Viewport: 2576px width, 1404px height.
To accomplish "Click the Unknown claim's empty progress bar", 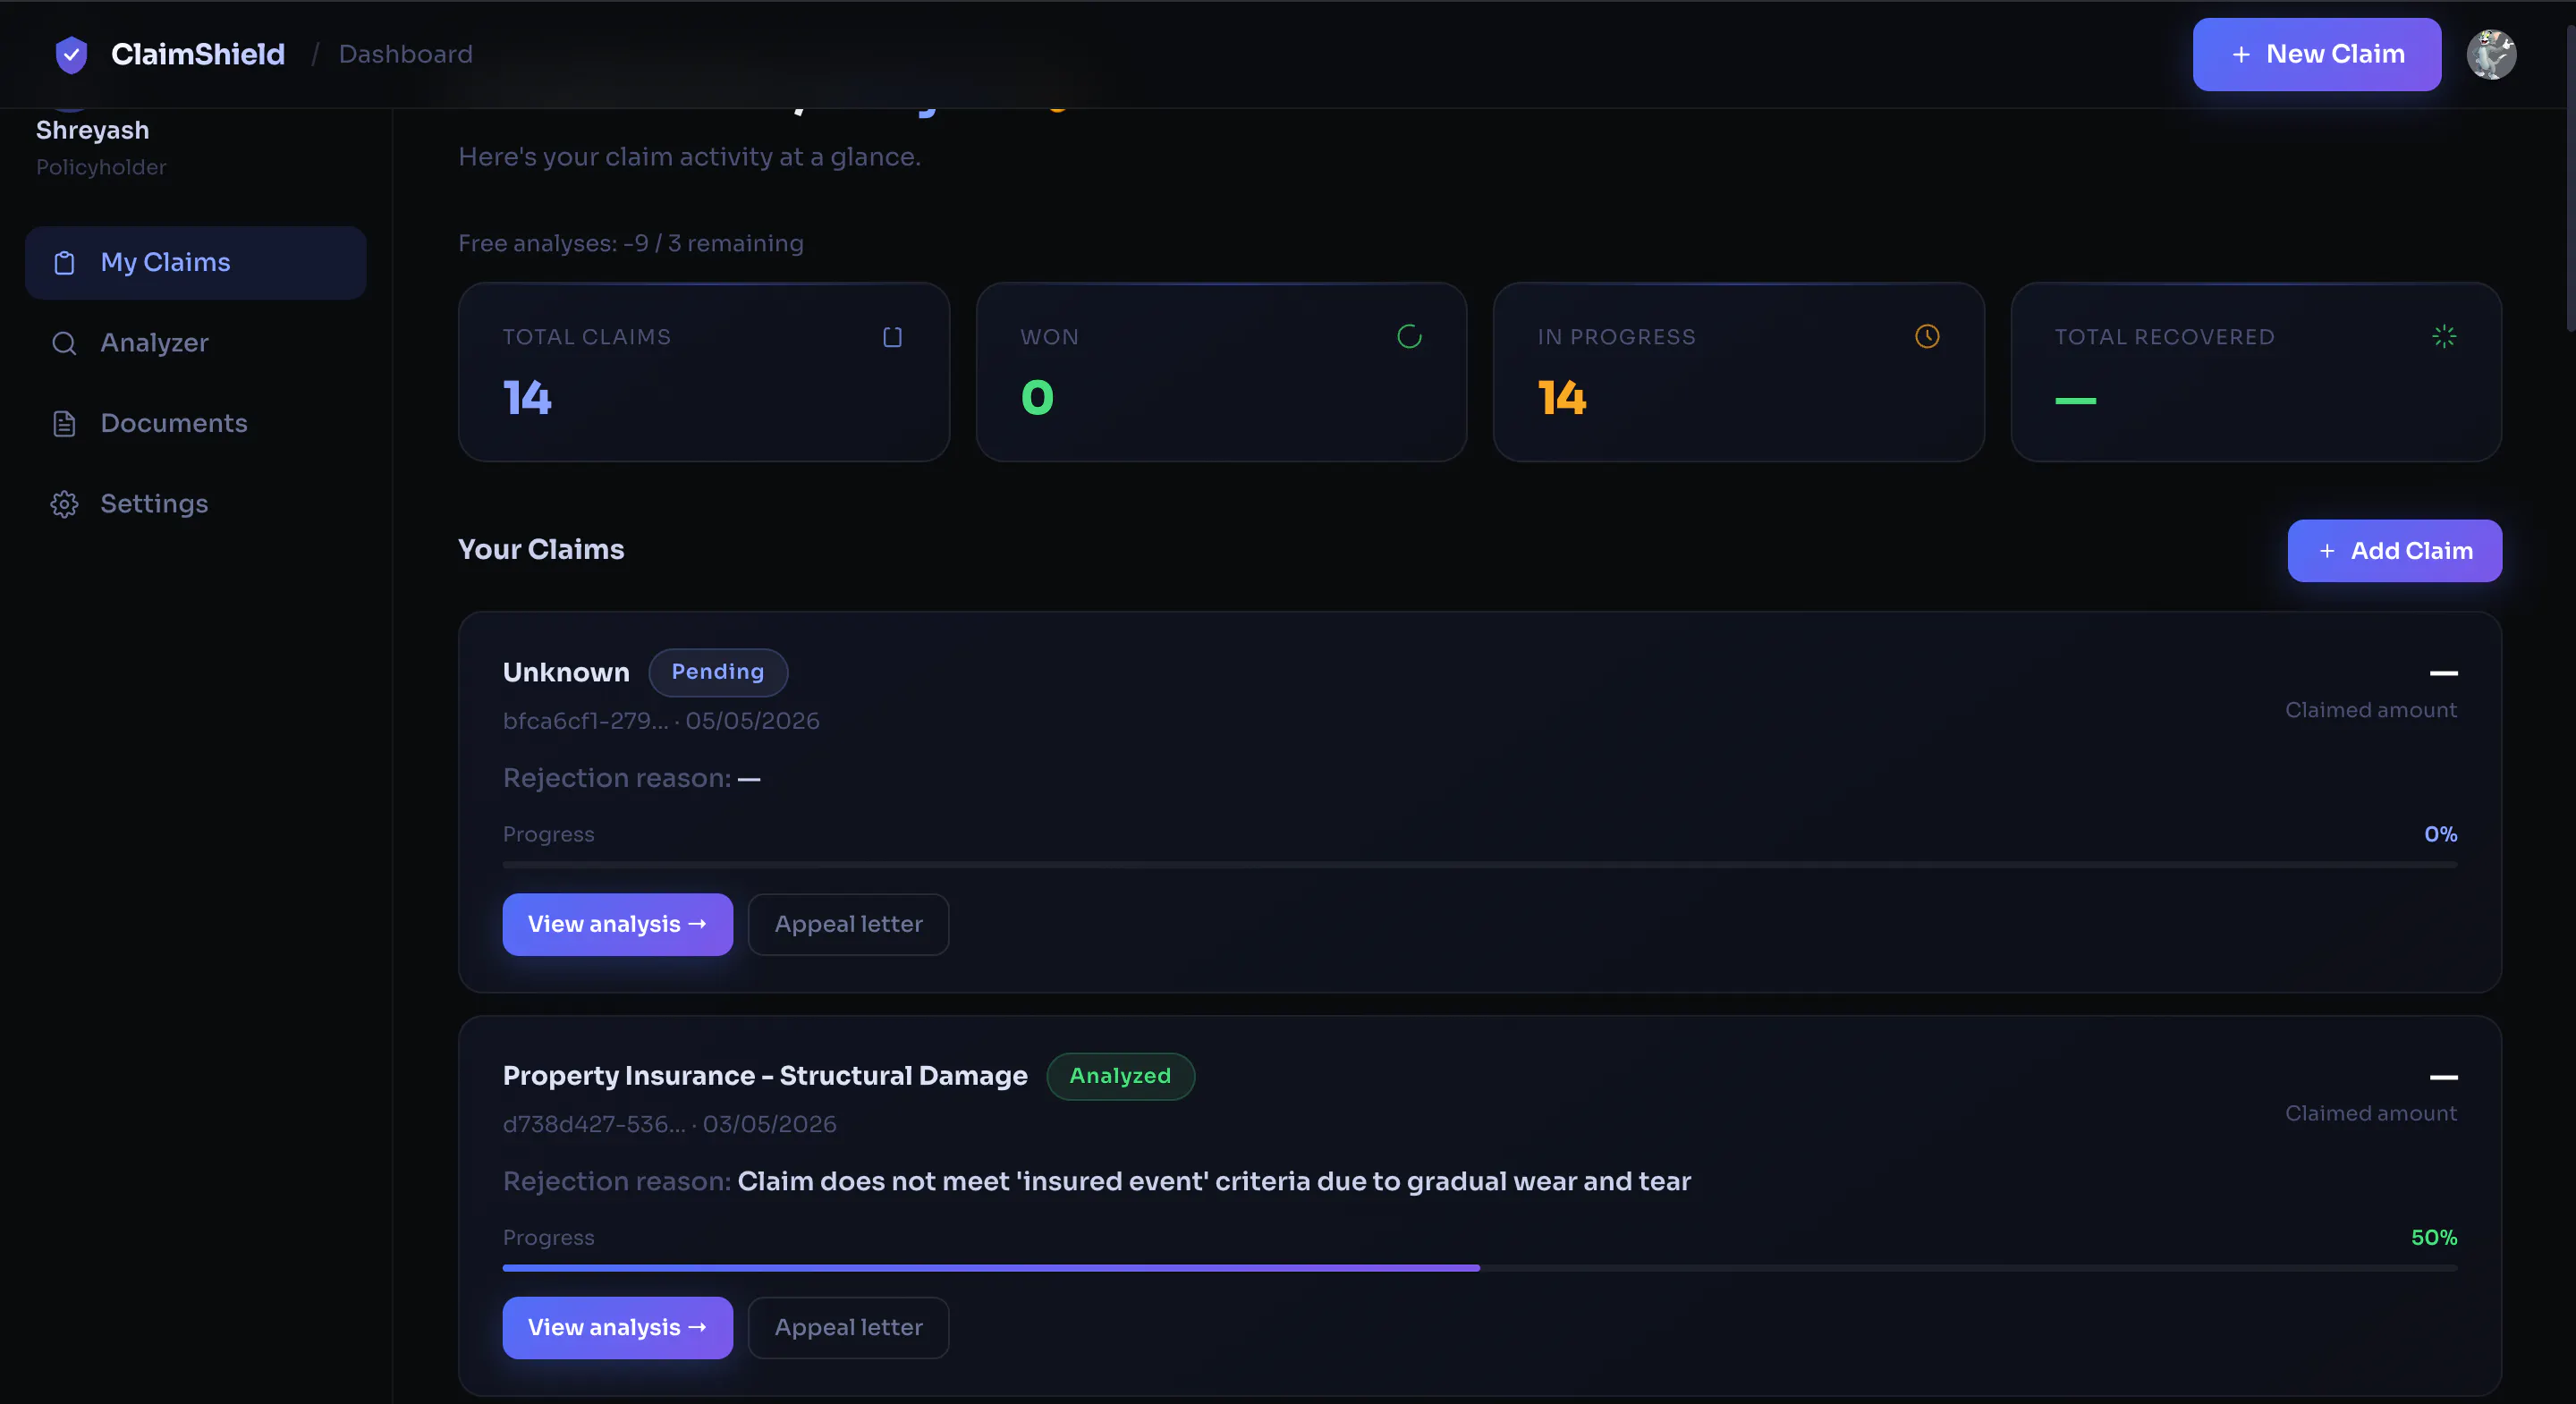I will click(x=1480, y=865).
